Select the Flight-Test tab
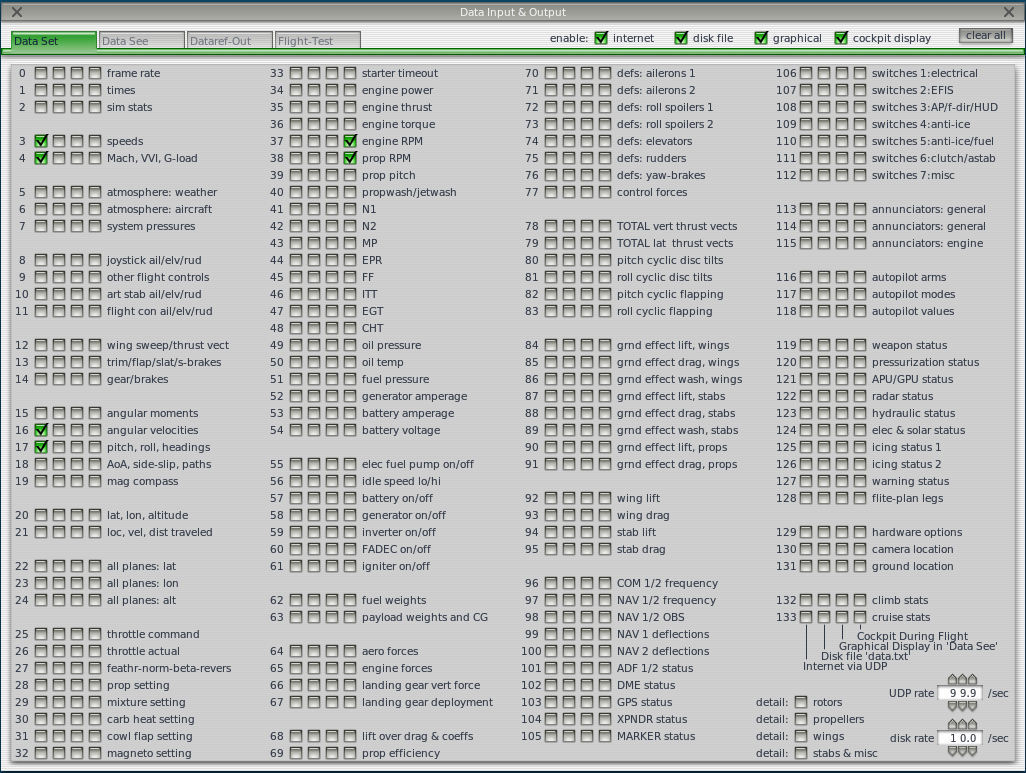Screen dimensions: 1026x773 click(x=317, y=41)
